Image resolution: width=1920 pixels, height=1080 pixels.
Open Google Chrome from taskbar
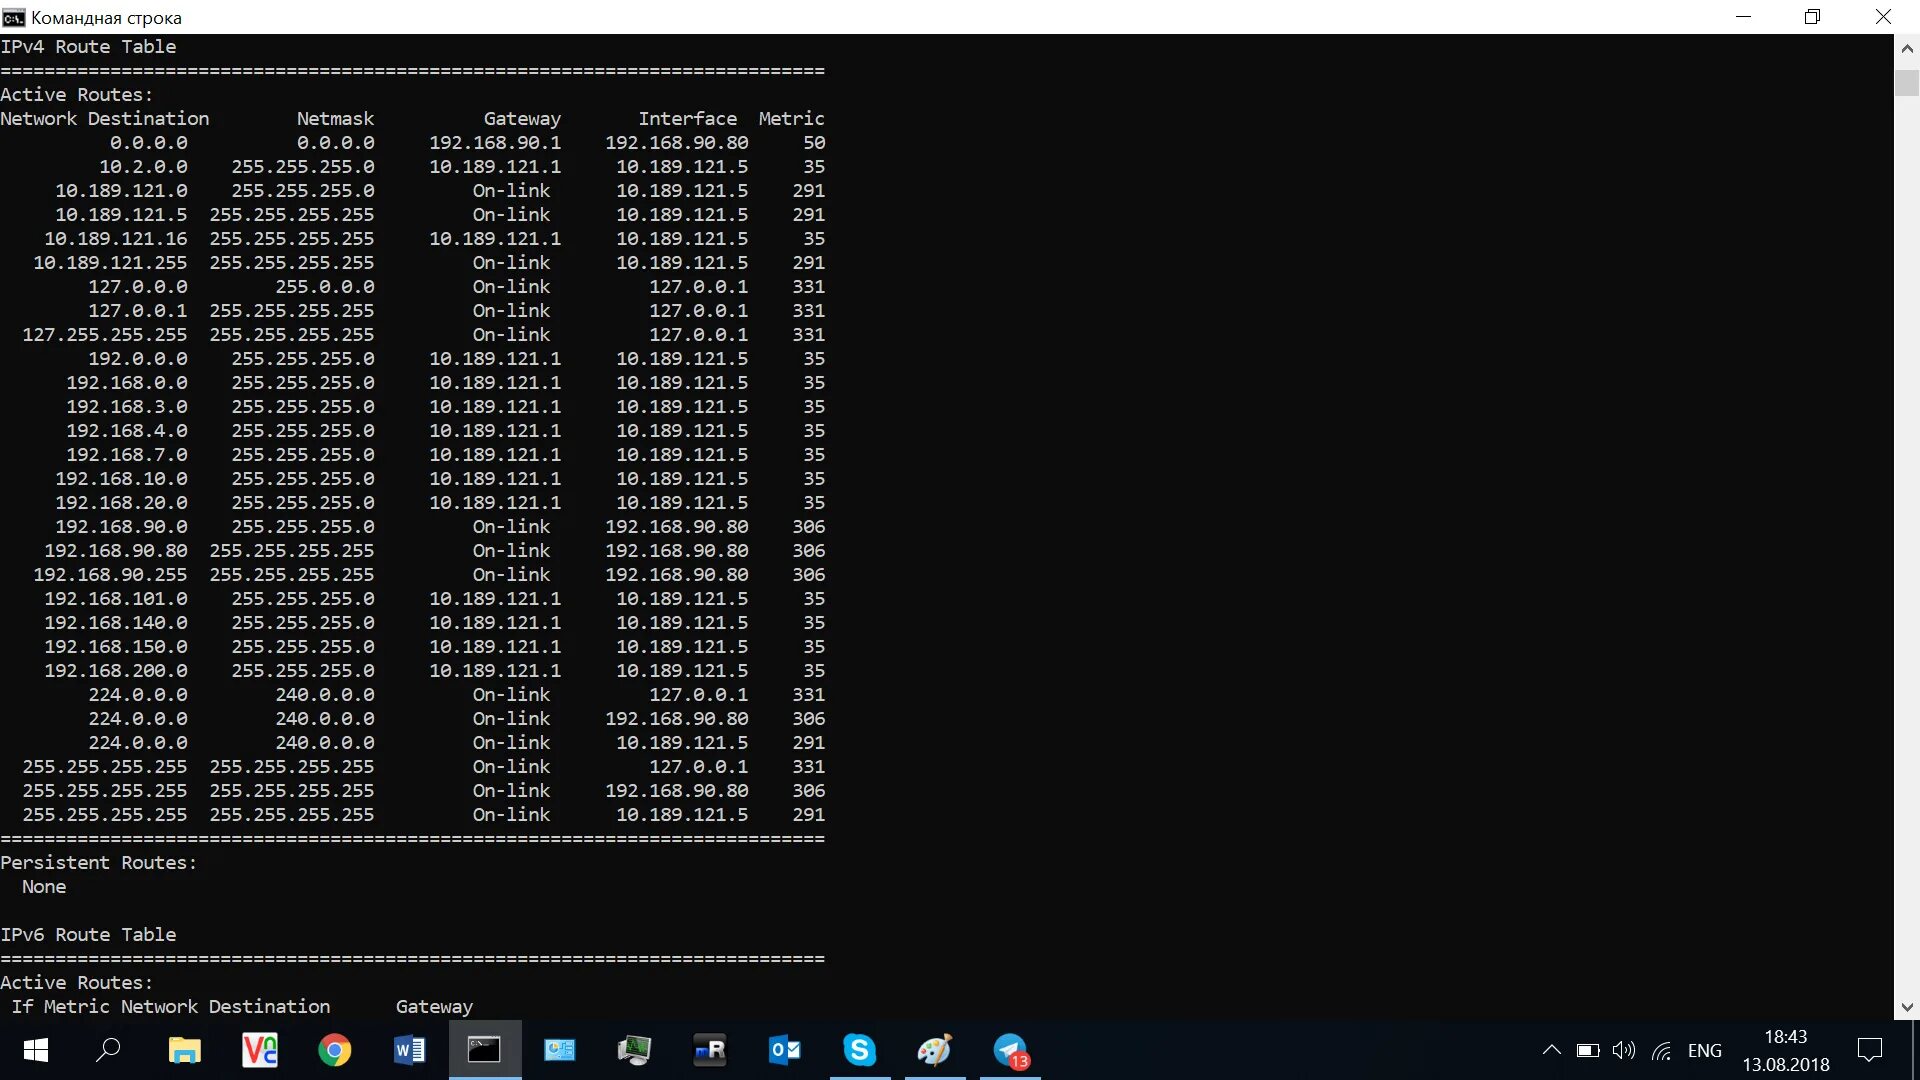click(335, 1050)
